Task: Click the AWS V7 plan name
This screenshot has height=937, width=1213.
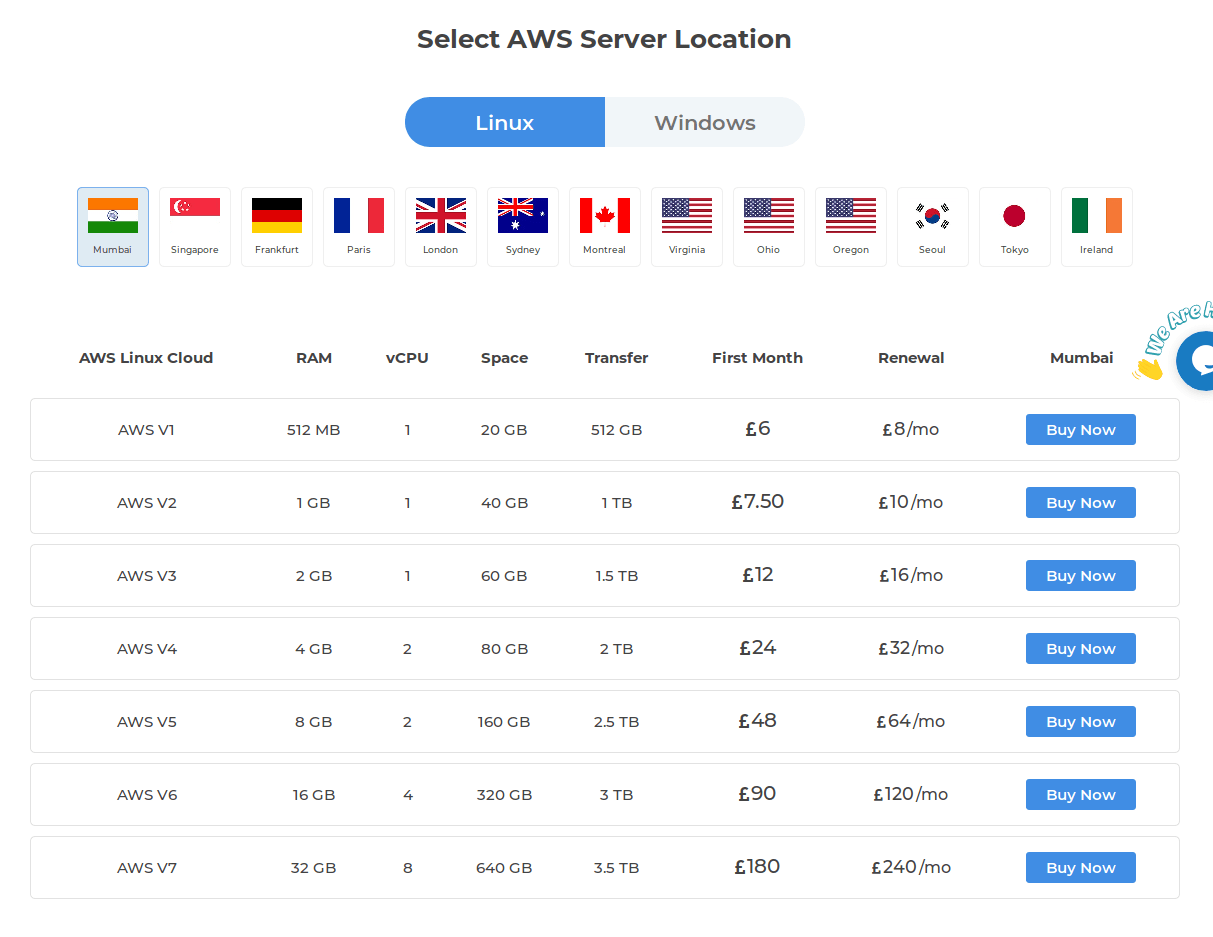Action: (x=146, y=868)
